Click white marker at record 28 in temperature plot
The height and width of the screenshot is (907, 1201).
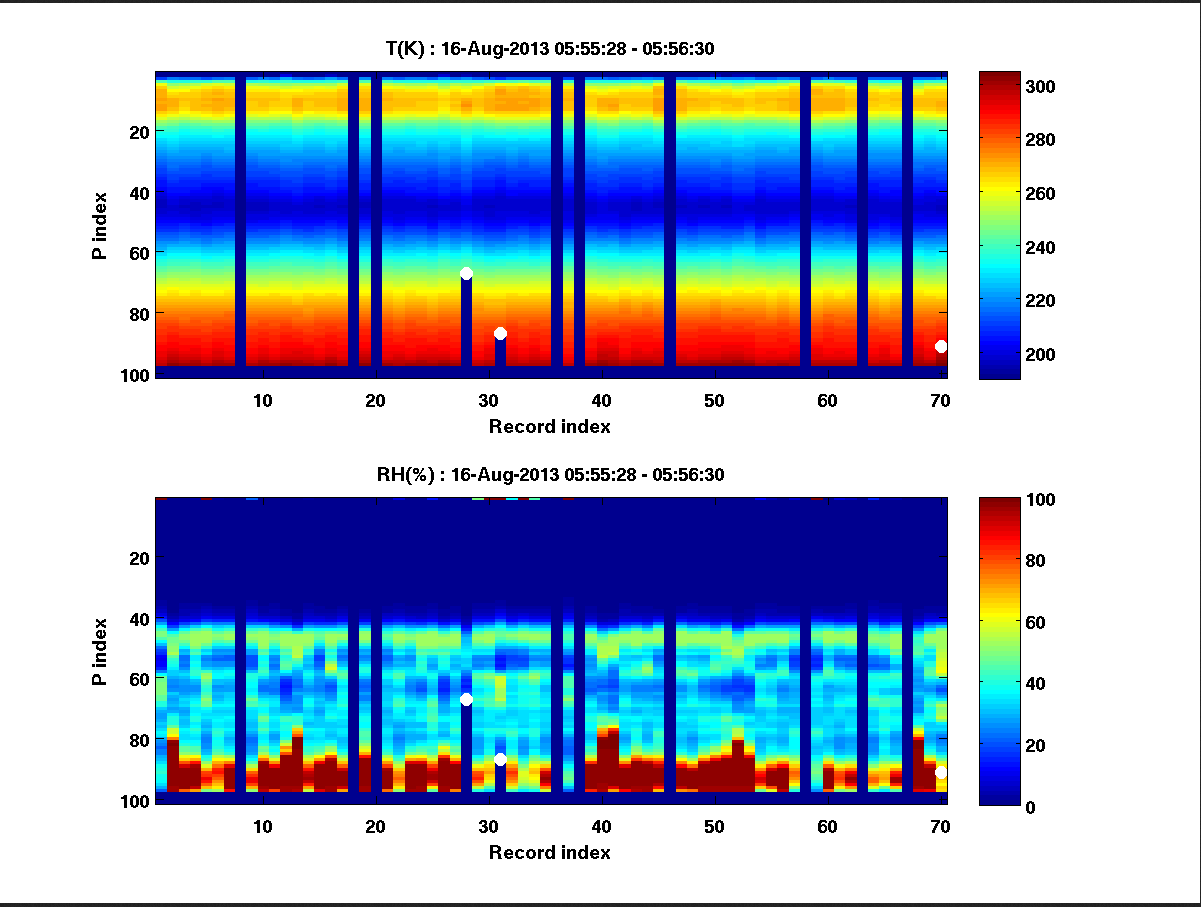[x=466, y=273]
